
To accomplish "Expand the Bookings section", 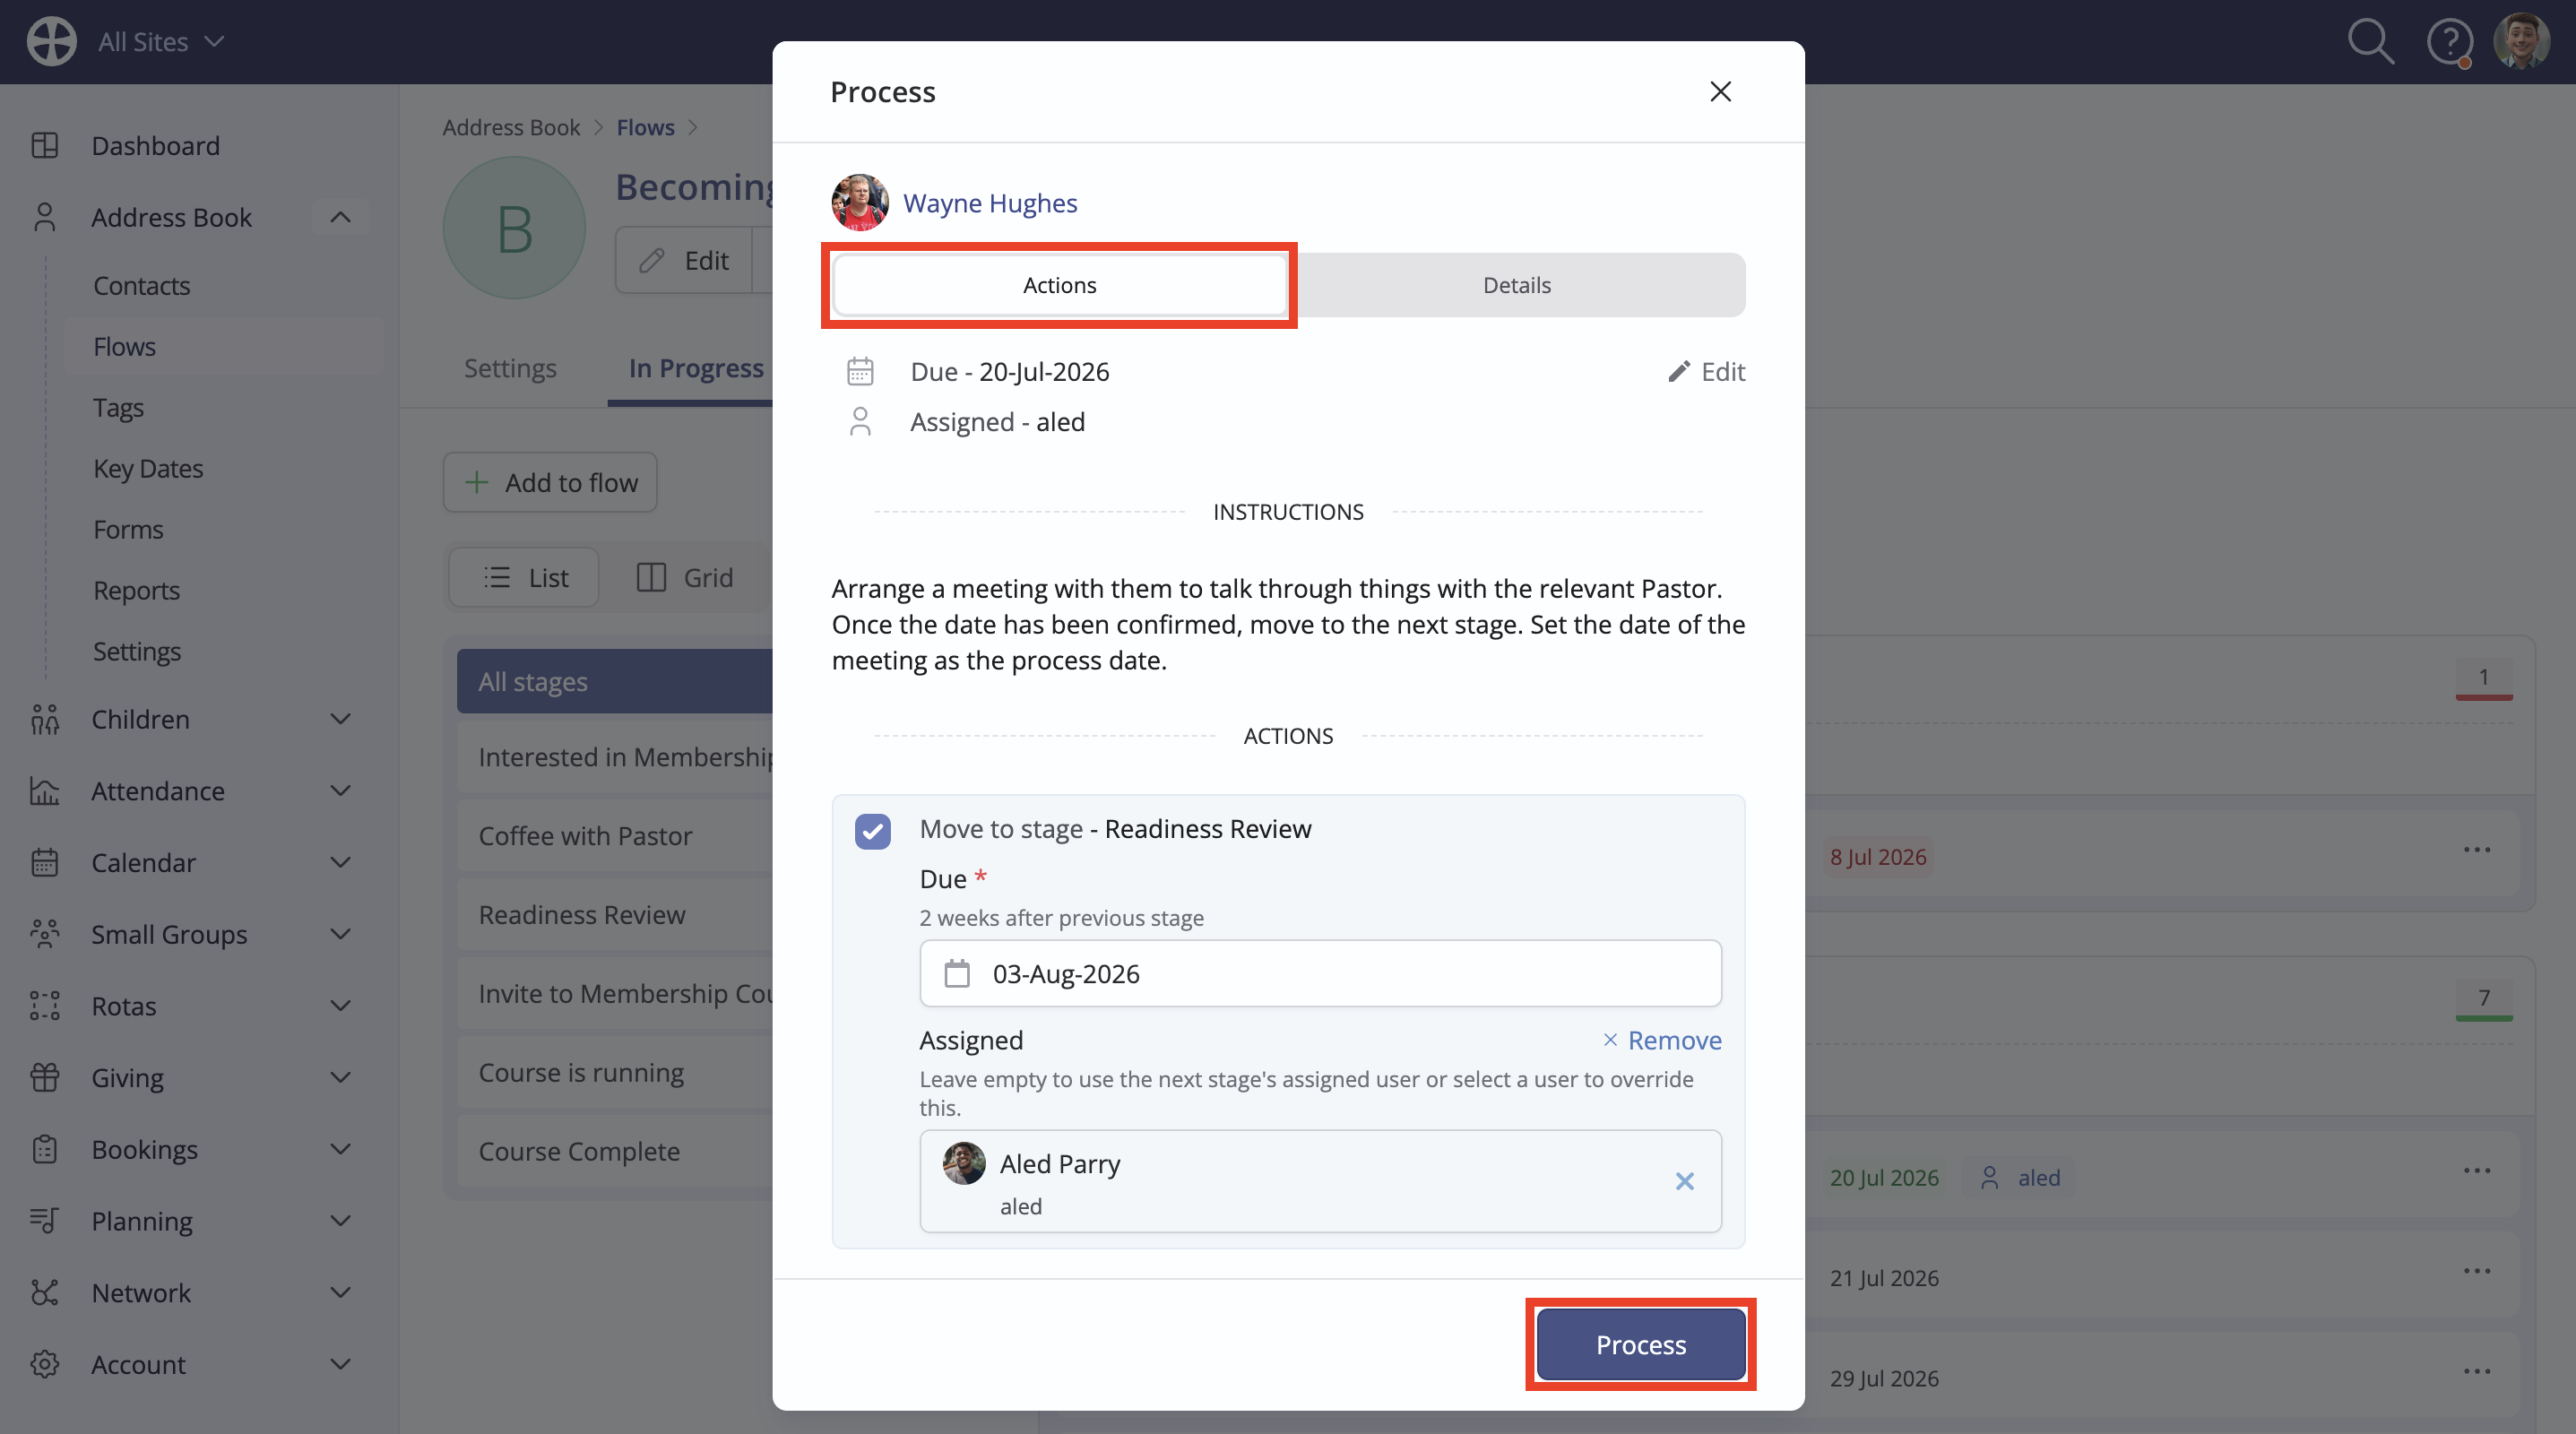I will [x=340, y=1149].
